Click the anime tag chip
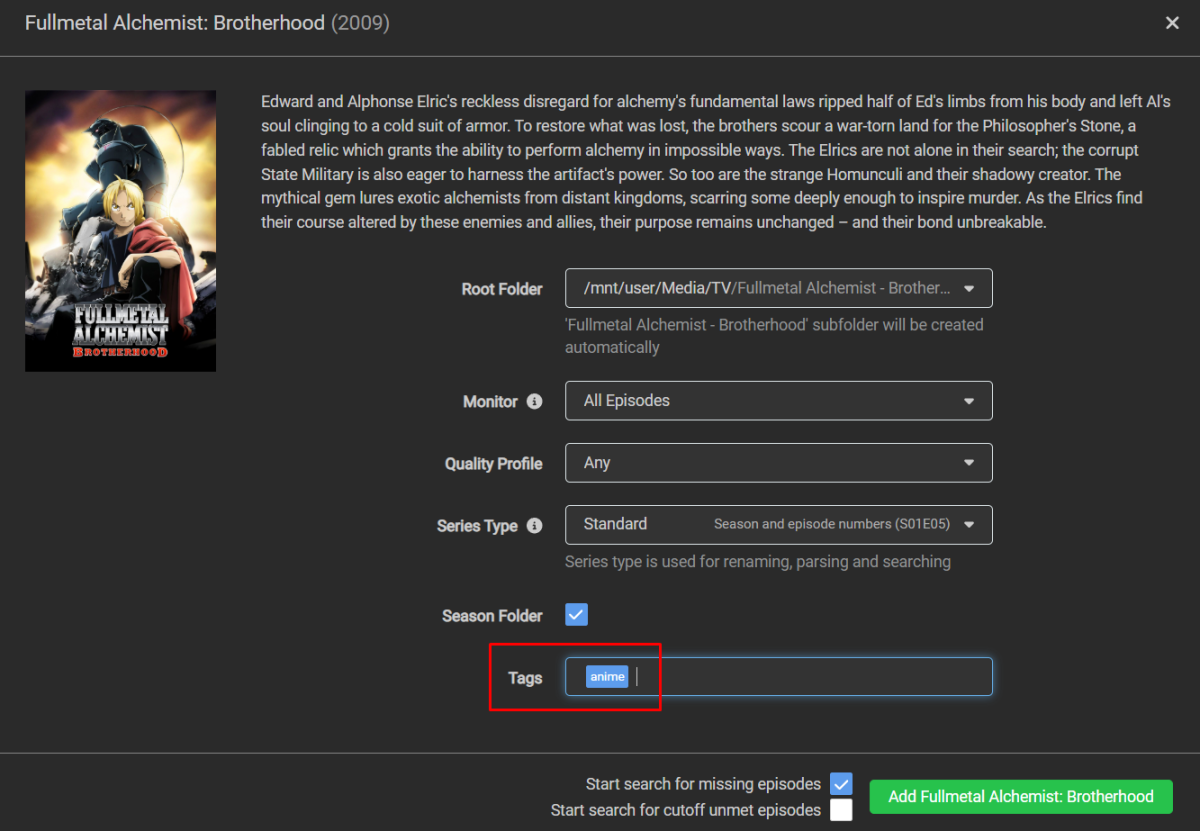This screenshot has width=1200, height=831. click(x=607, y=677)
